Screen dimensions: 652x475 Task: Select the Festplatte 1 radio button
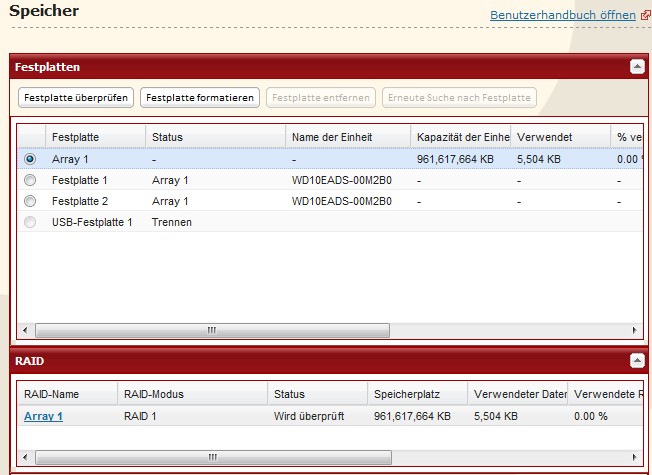click(30, 180)
